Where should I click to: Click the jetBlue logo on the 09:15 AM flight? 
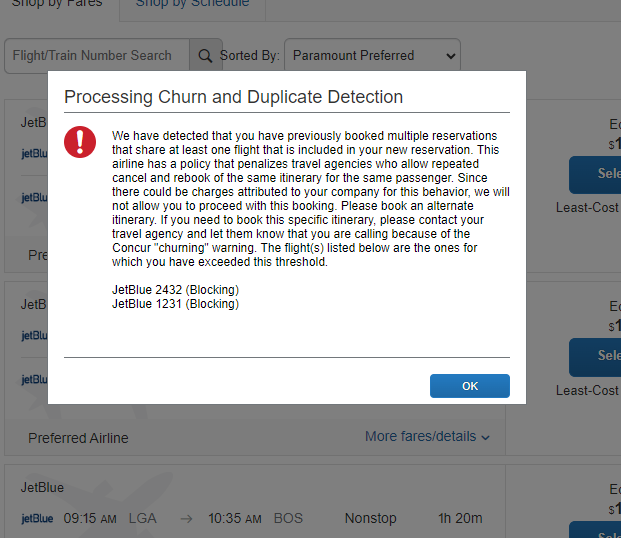point(37,518)
